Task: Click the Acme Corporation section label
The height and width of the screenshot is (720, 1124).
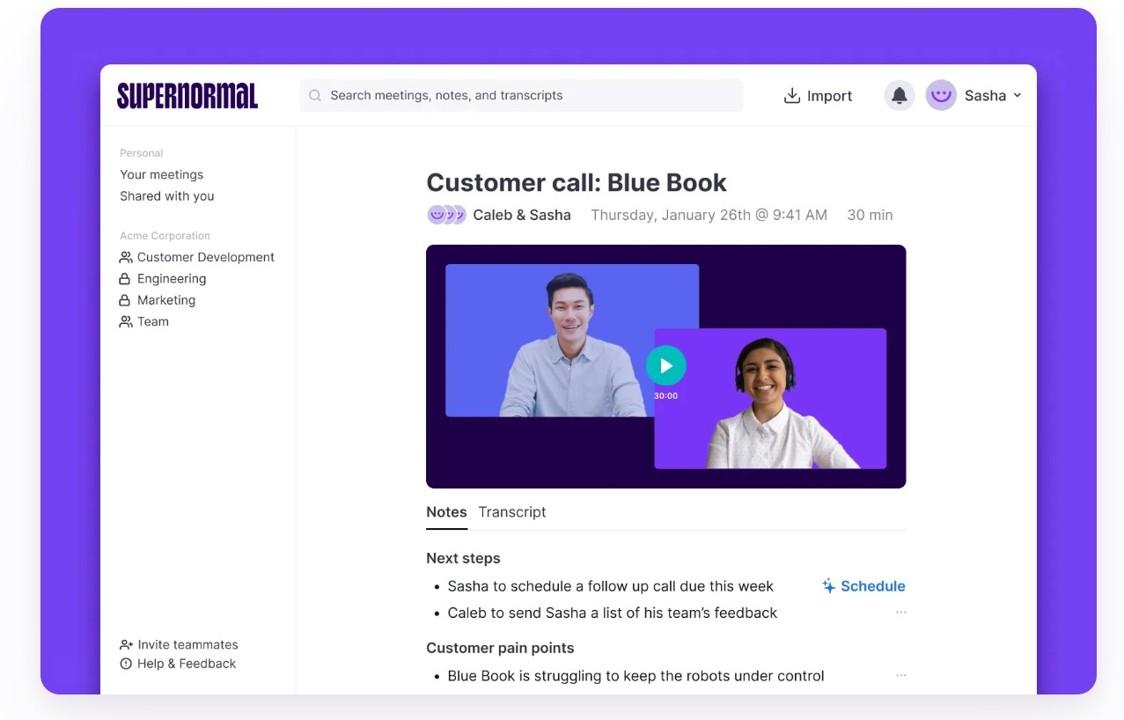Action: pos(165,235)
